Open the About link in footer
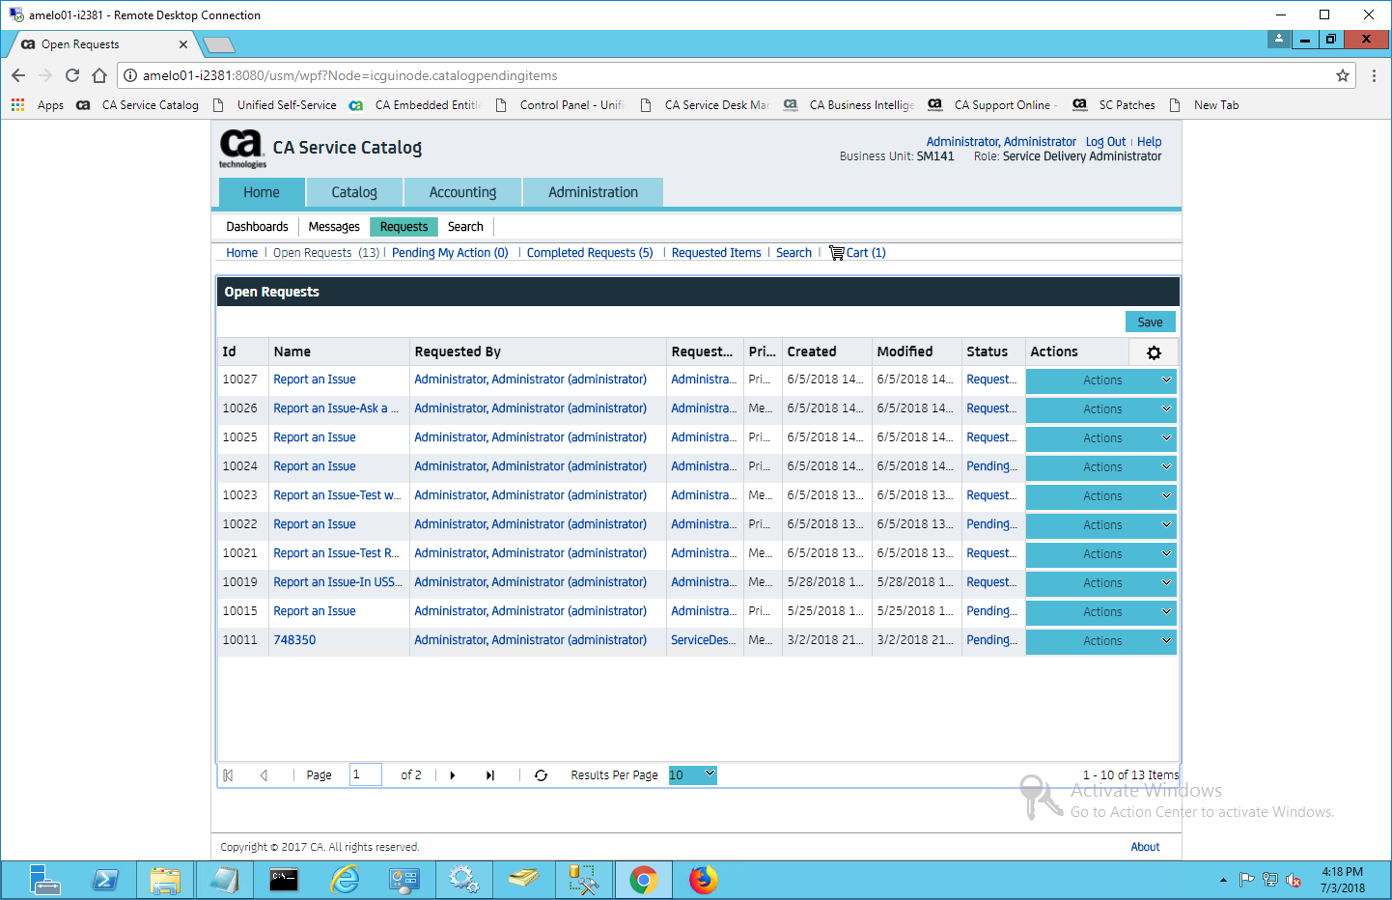This screenshot has height=900, width=1392. click(x=1145, y=847)
